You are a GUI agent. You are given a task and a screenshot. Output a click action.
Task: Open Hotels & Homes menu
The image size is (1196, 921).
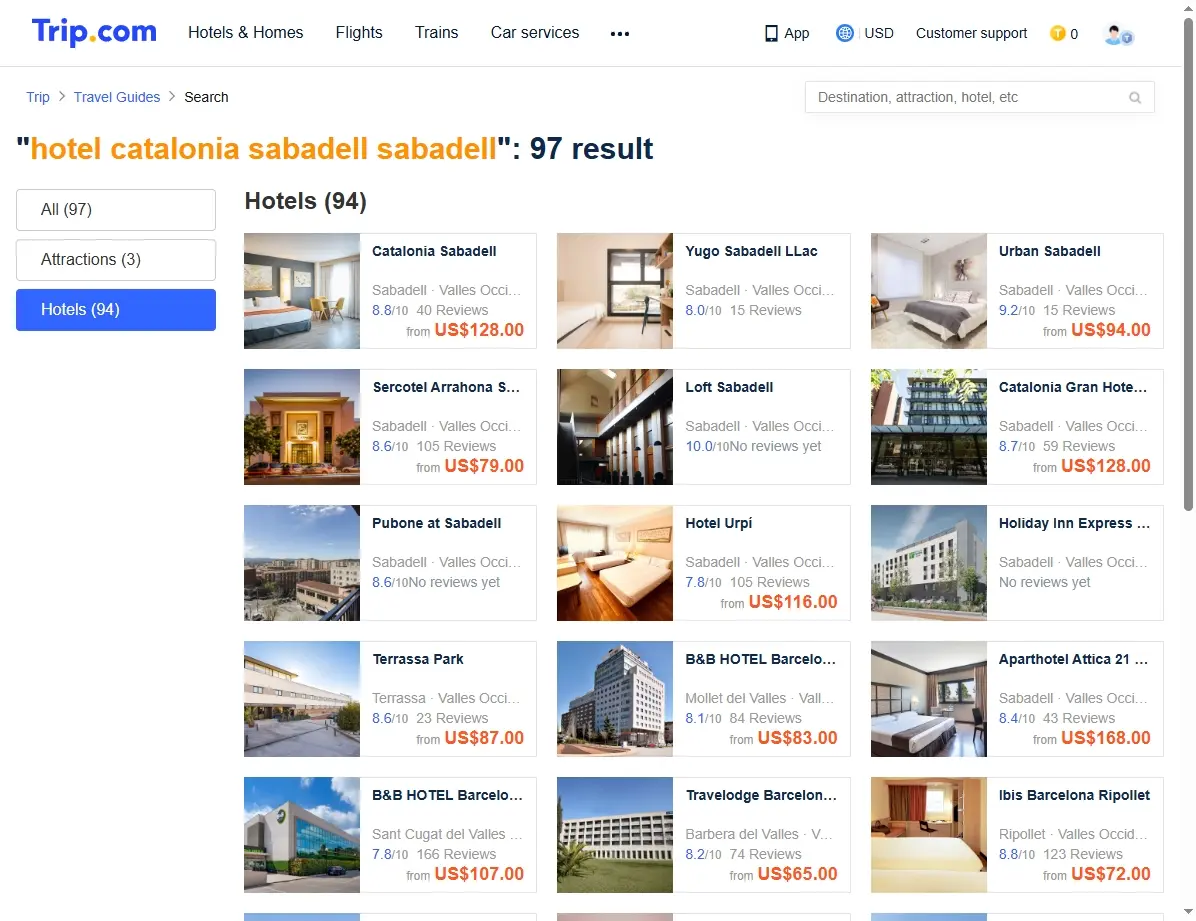pos(246,32)
